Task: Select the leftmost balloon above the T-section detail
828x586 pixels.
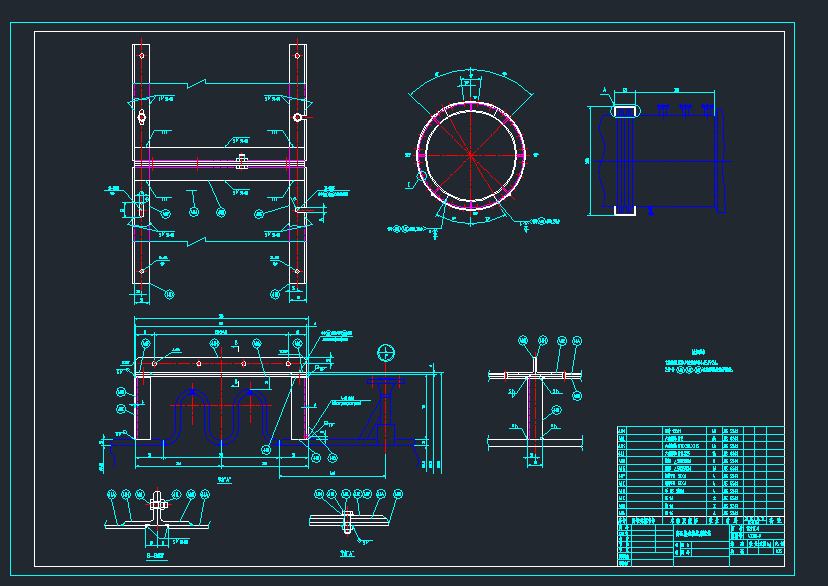Action: (523, 341)
